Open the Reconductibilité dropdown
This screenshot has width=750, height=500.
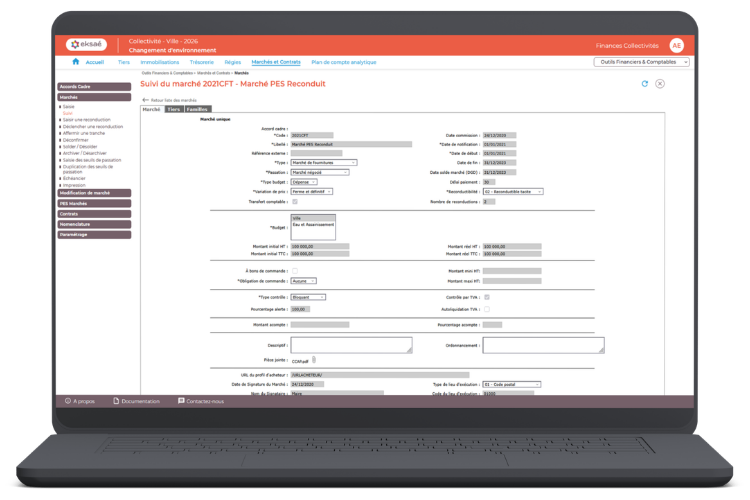pyautogui.click(x=513, y=191)
